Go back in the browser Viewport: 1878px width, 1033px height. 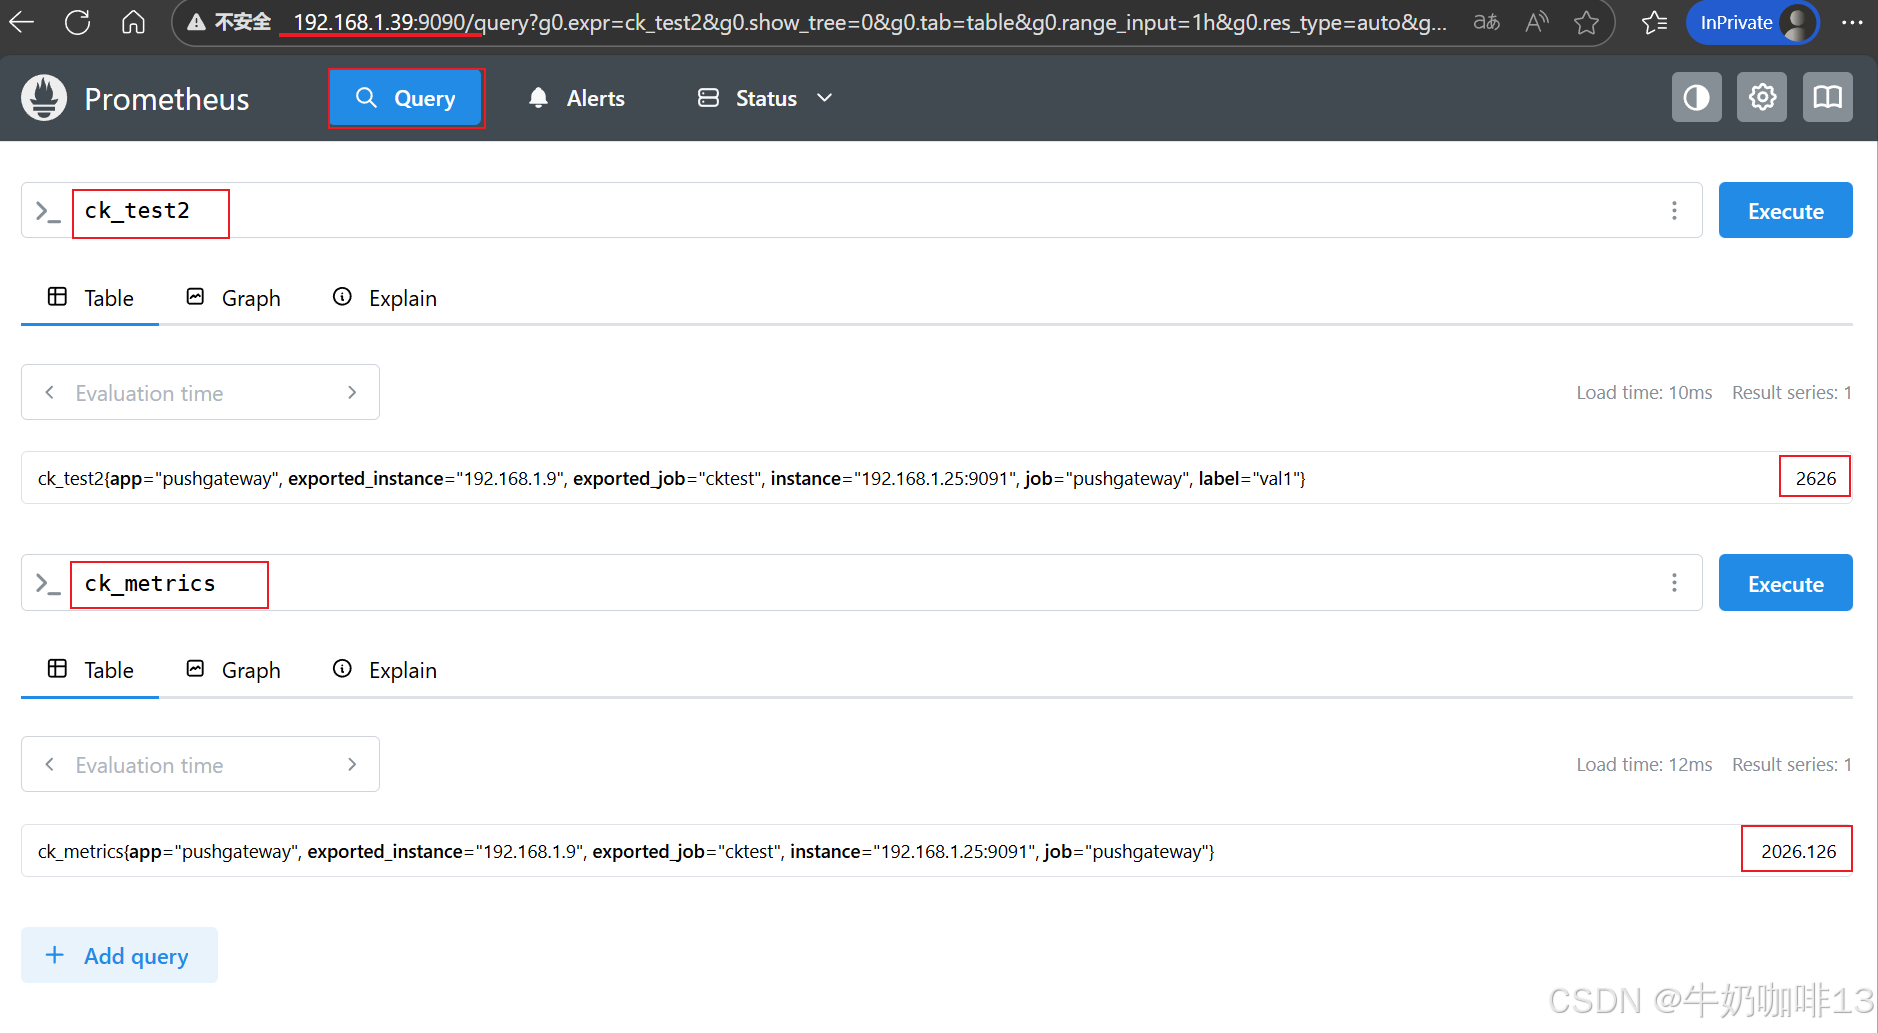[x=21, y=22]
